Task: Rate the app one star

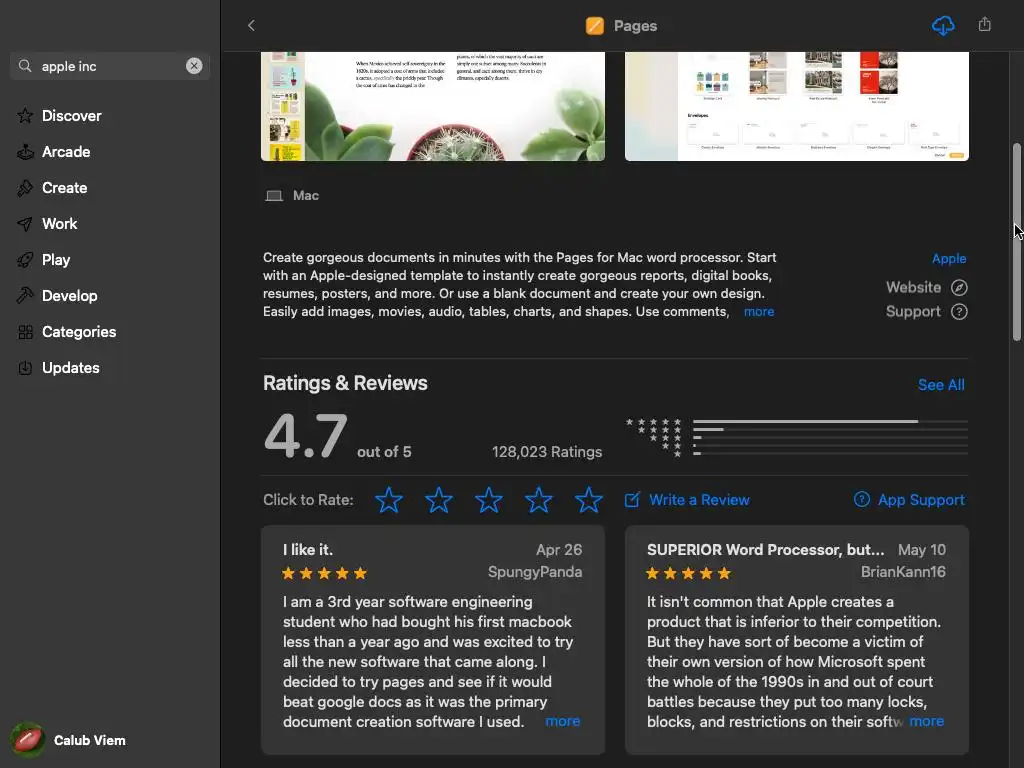Action: click(x=389, y=500)
